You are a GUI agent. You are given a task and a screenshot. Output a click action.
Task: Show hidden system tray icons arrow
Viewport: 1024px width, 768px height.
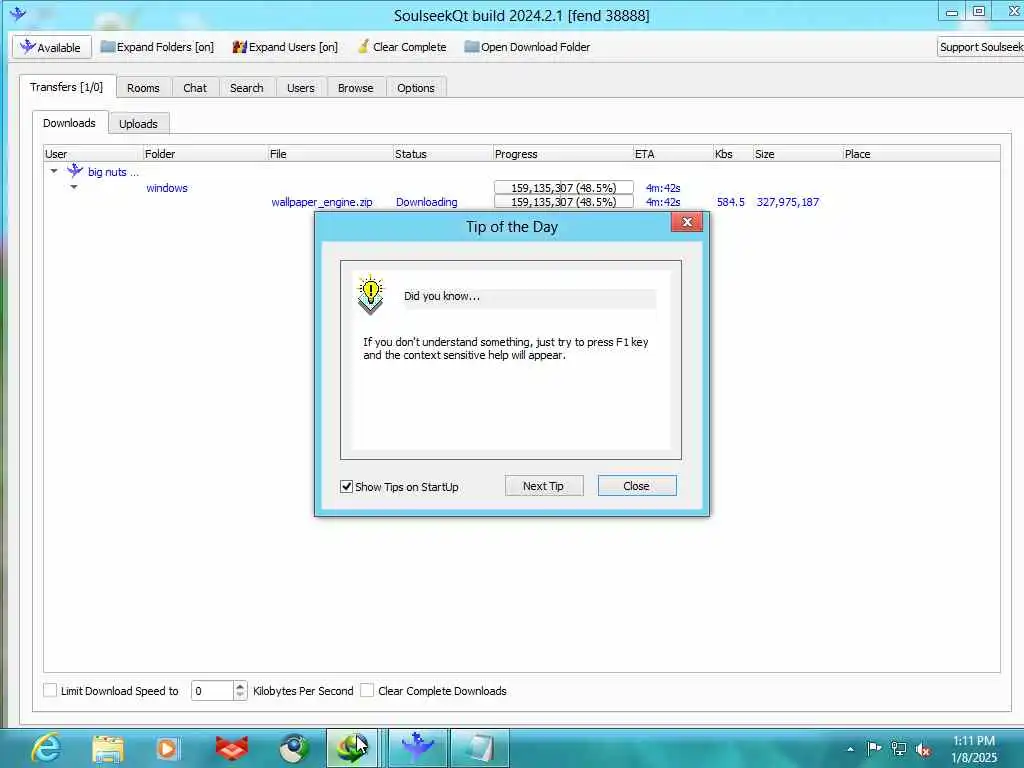point(850,749)
